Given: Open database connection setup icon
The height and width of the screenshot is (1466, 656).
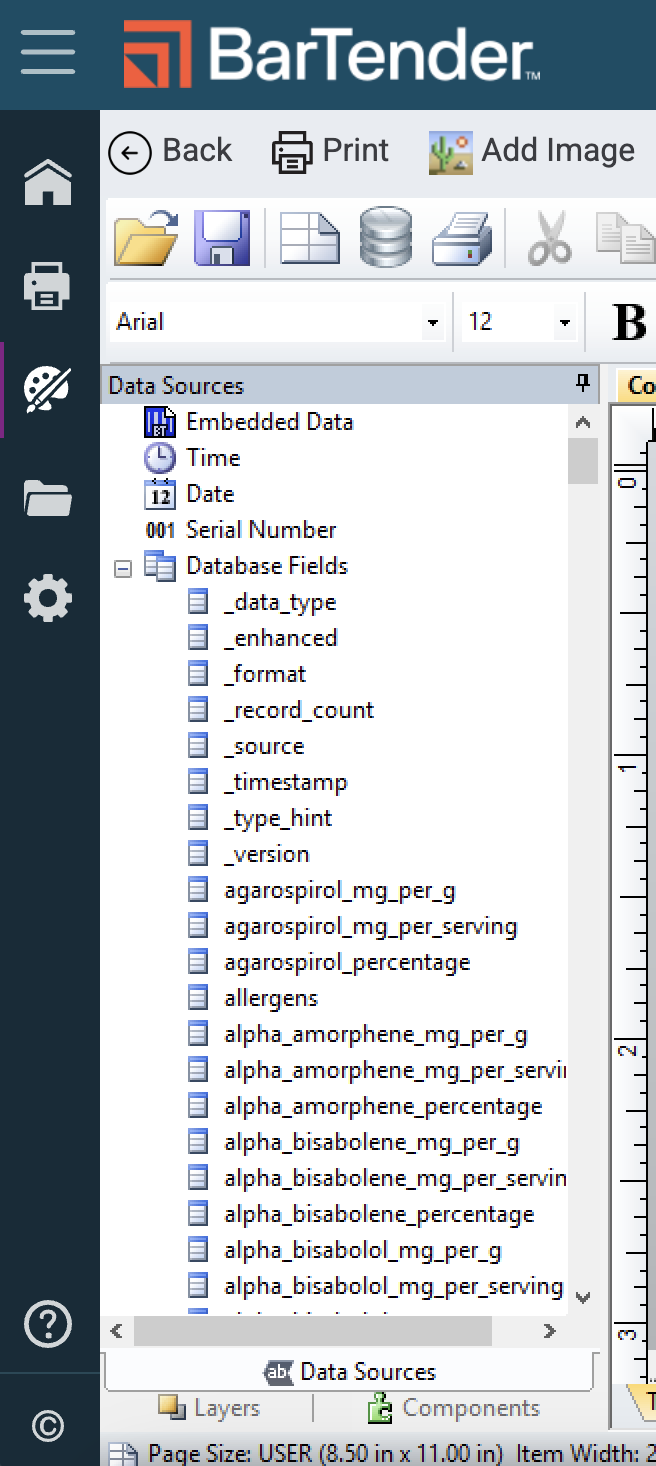Looking at the screenshot, I should coord(386,238).
